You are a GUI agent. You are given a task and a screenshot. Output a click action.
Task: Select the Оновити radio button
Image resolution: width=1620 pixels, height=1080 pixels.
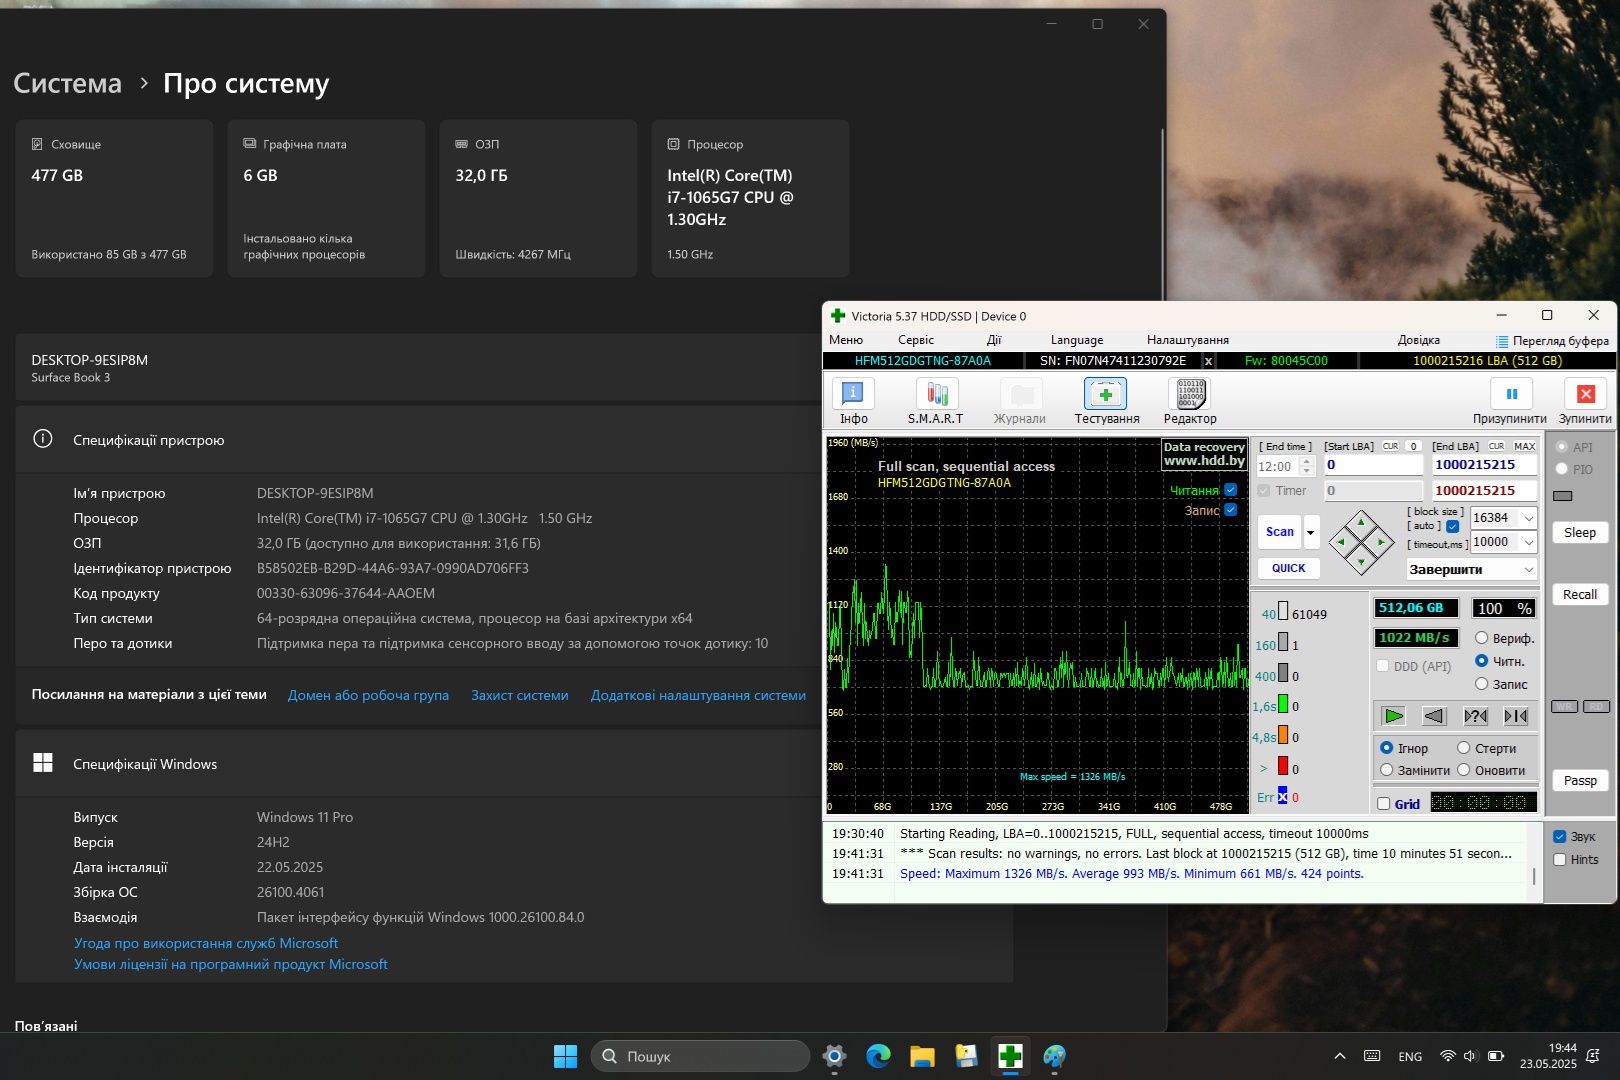coord(1464,770)
